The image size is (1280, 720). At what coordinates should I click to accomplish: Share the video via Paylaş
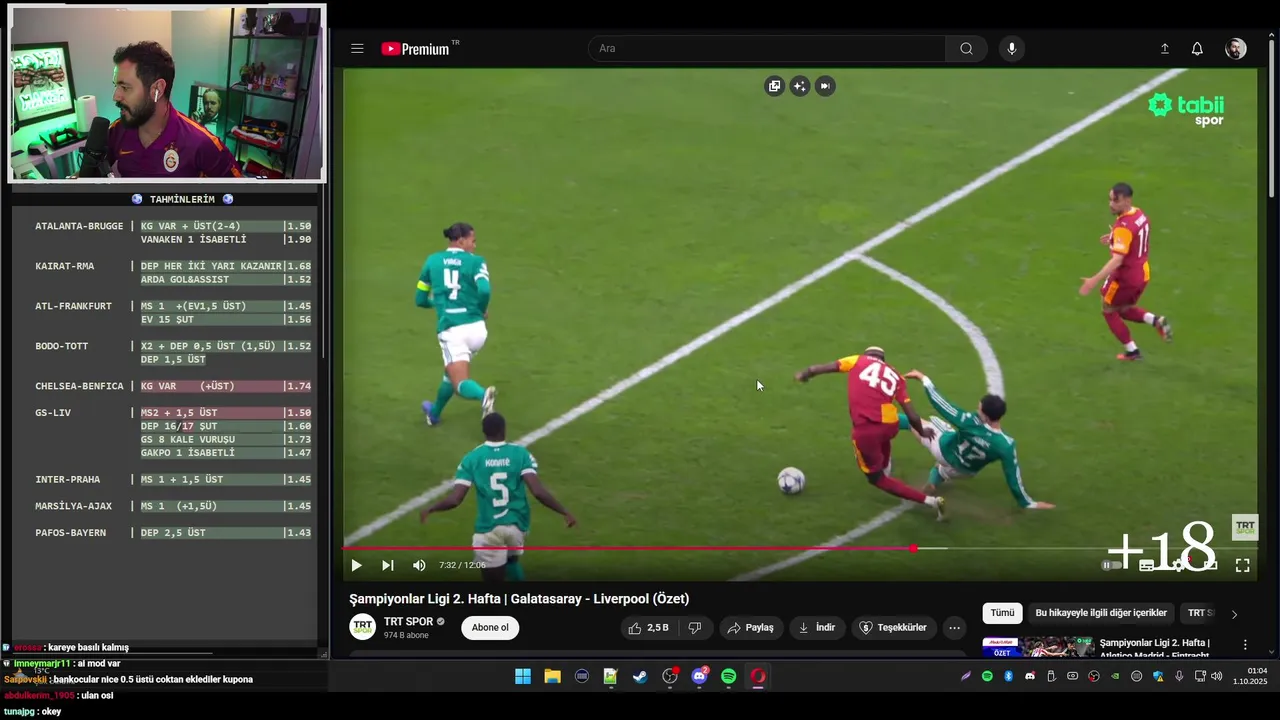point(751,628)
